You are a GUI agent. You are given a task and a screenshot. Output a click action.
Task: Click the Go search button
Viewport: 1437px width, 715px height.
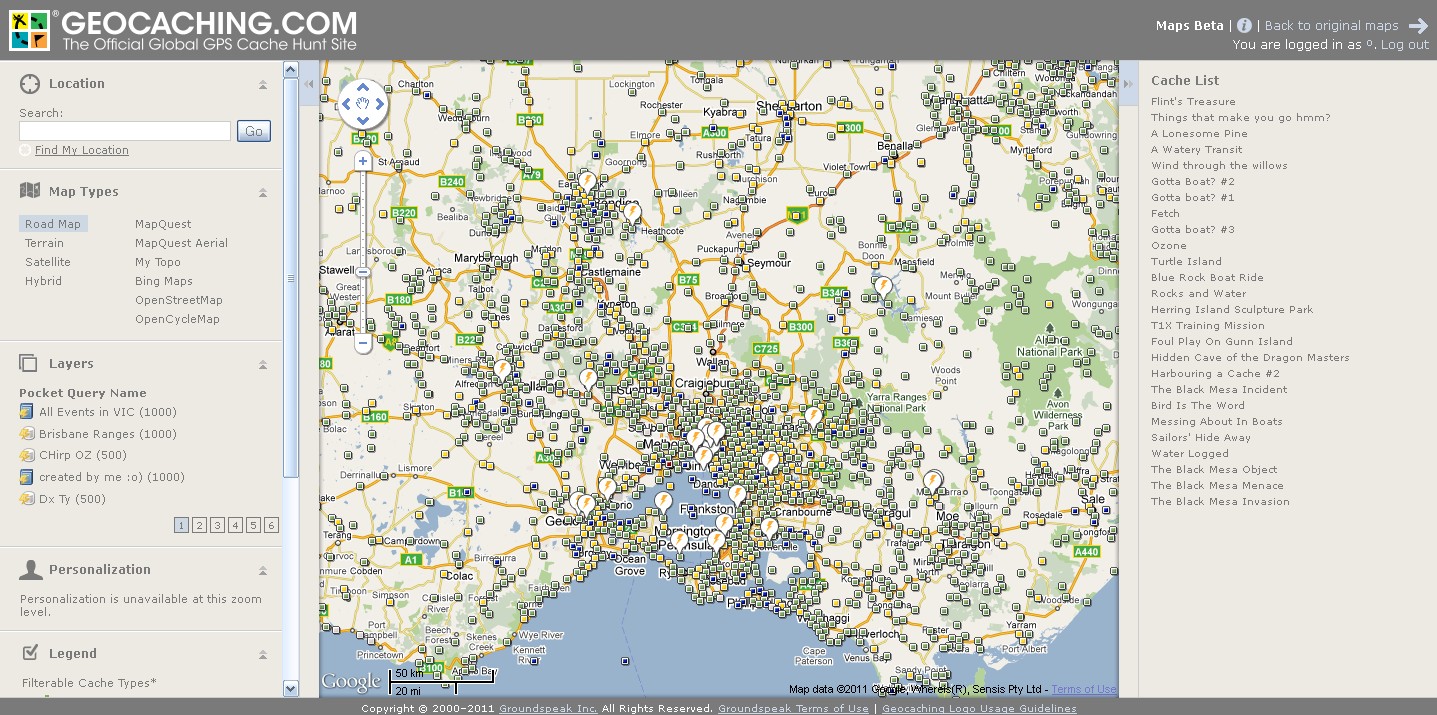tap(254, 131)
